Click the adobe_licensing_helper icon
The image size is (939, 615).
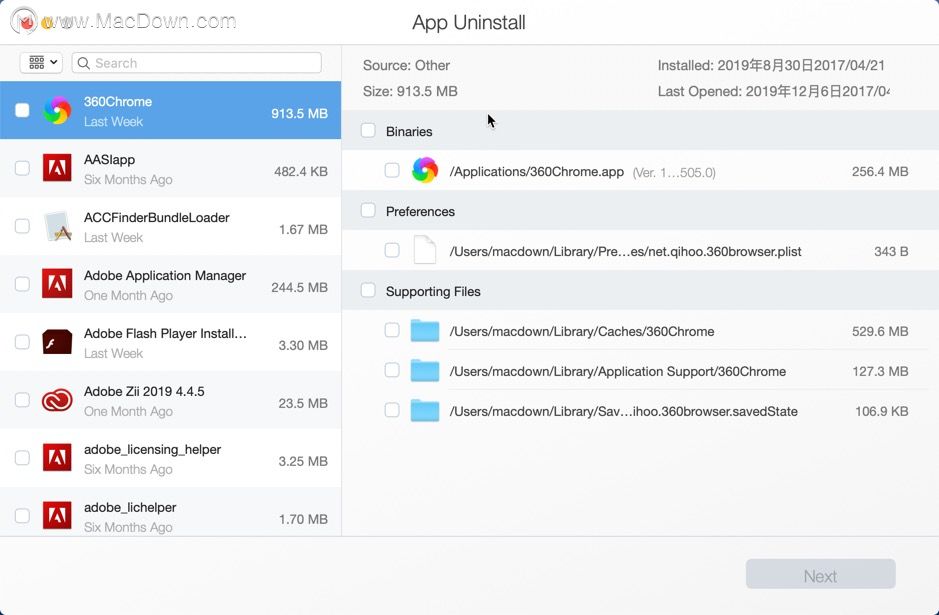[57, 458]
